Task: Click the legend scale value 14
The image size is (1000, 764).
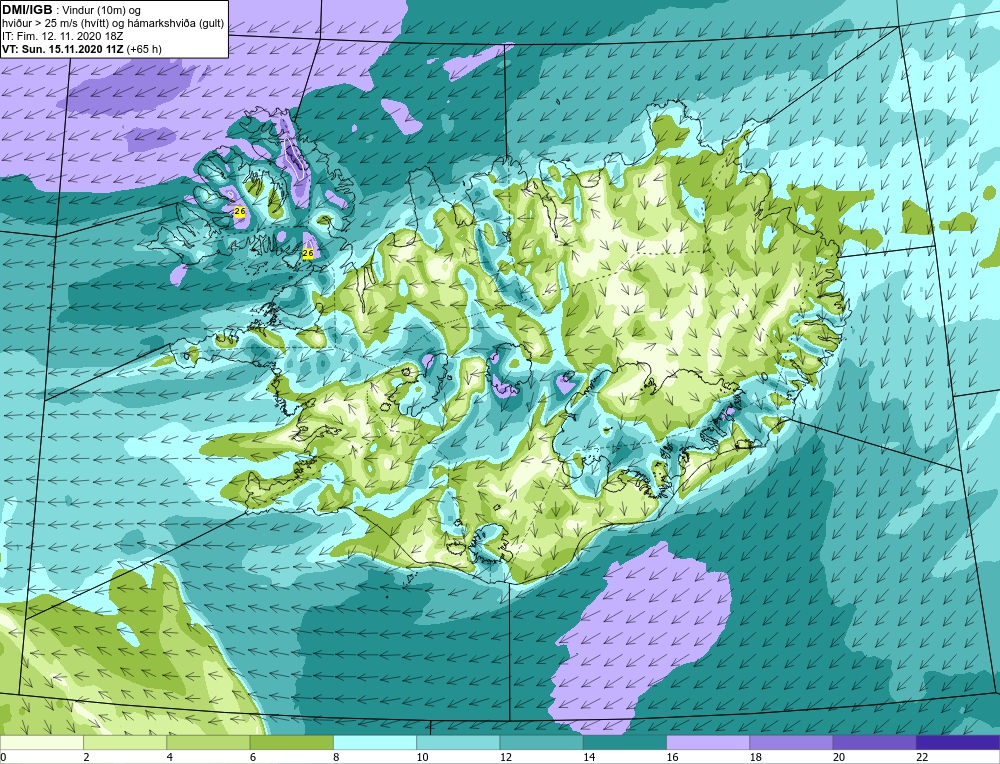Action: 589,757
